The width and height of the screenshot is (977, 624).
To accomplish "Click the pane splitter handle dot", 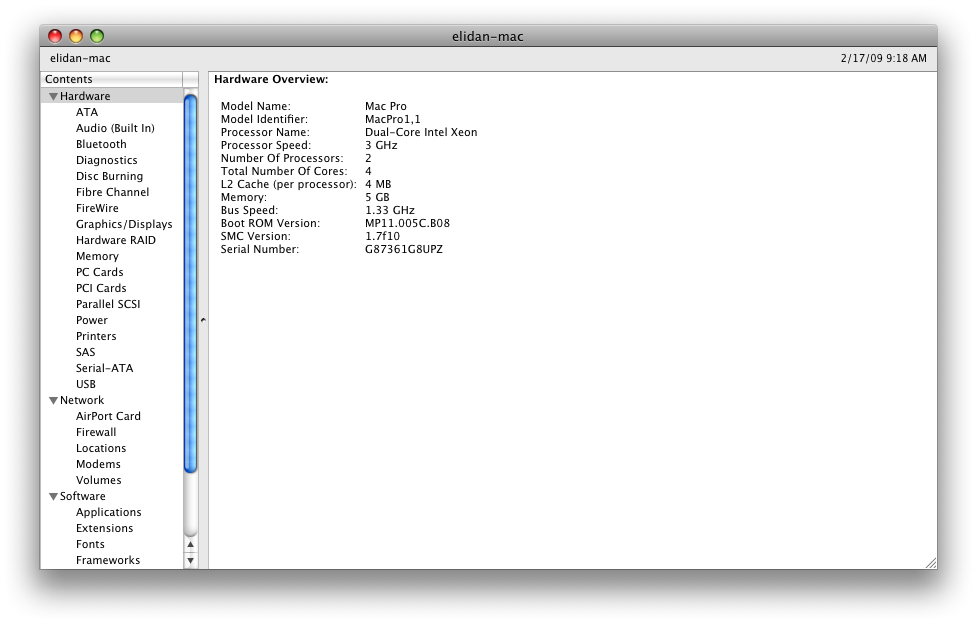I will [x=203, y=320].
